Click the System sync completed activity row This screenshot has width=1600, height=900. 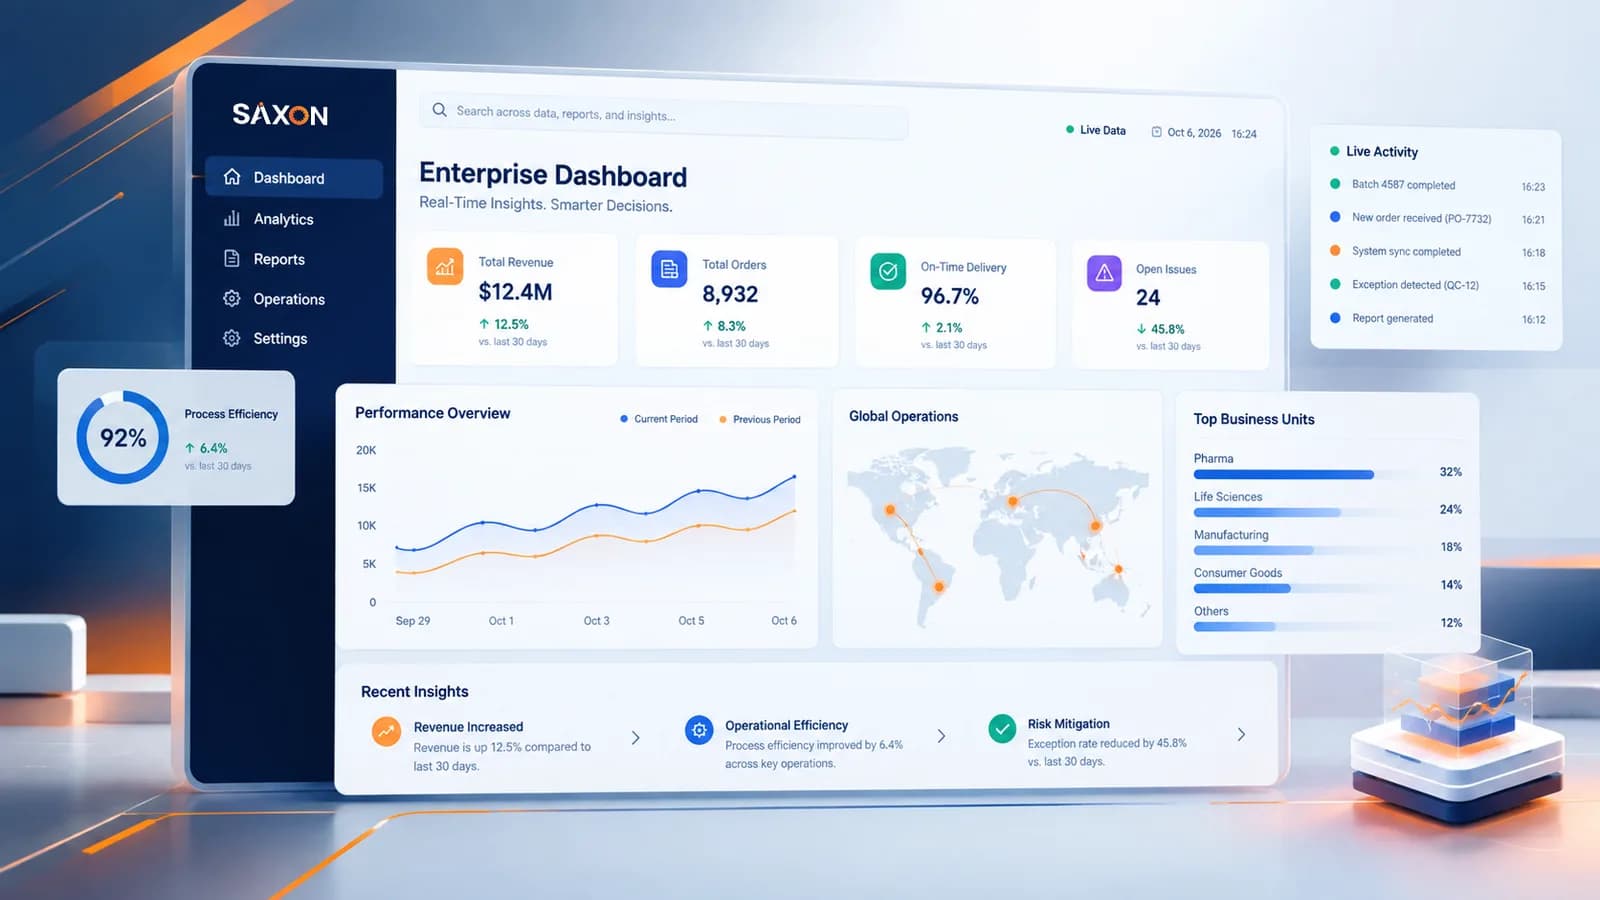coord(1437,252)
